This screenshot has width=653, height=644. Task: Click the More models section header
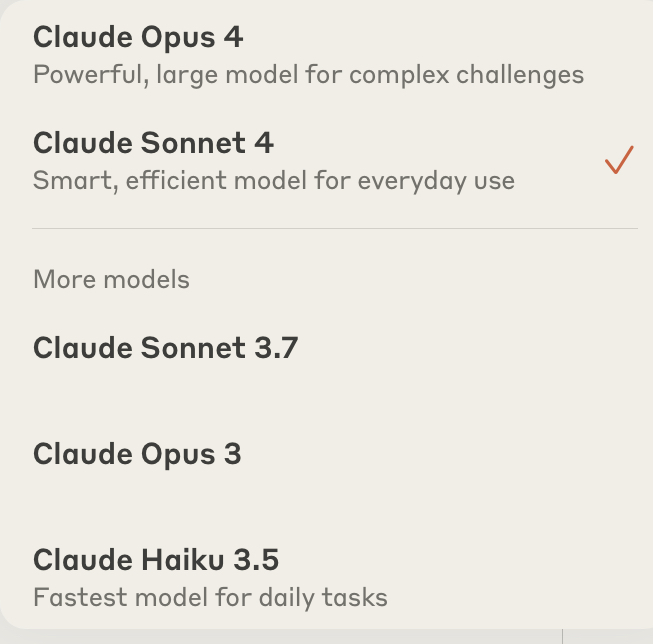coord(111,279)
